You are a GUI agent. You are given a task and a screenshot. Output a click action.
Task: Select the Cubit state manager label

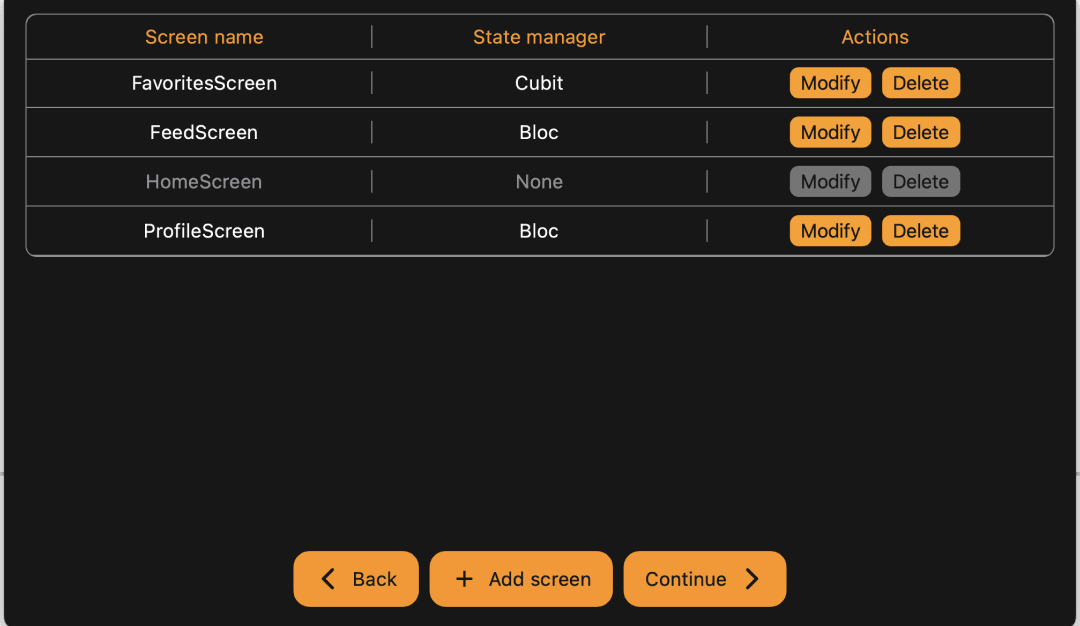pyautogui.click(x=539, y=83)
